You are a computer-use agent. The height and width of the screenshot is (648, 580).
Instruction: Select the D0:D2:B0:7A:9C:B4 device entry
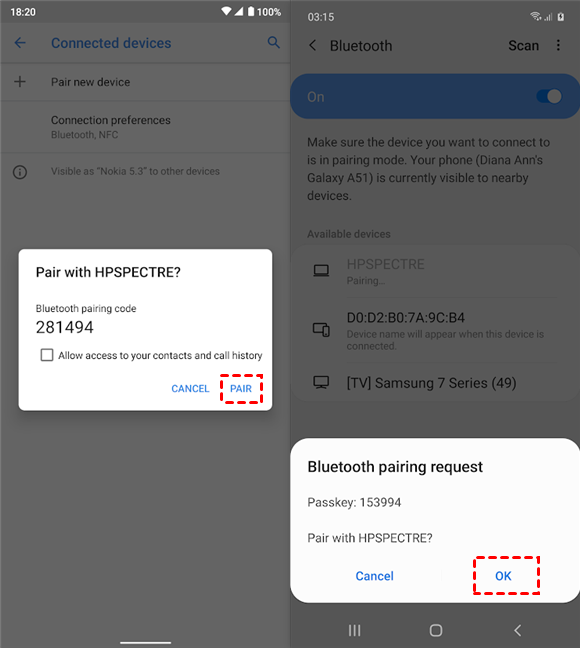[x=435, y=330]
